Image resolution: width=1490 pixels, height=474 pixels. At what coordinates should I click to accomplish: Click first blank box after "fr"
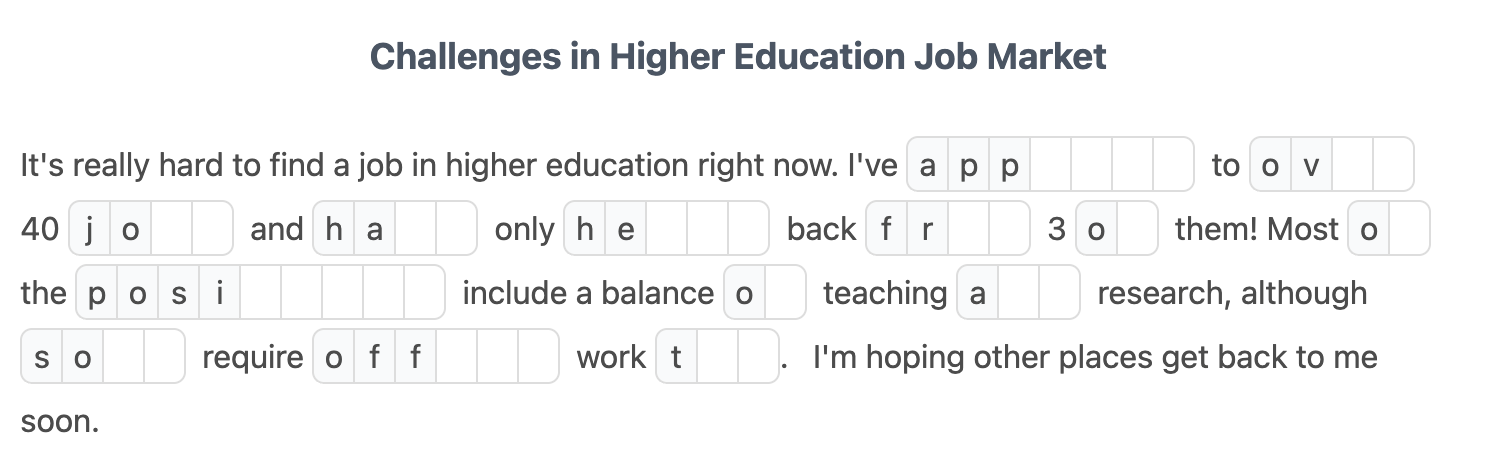click(x=968, y=229)
